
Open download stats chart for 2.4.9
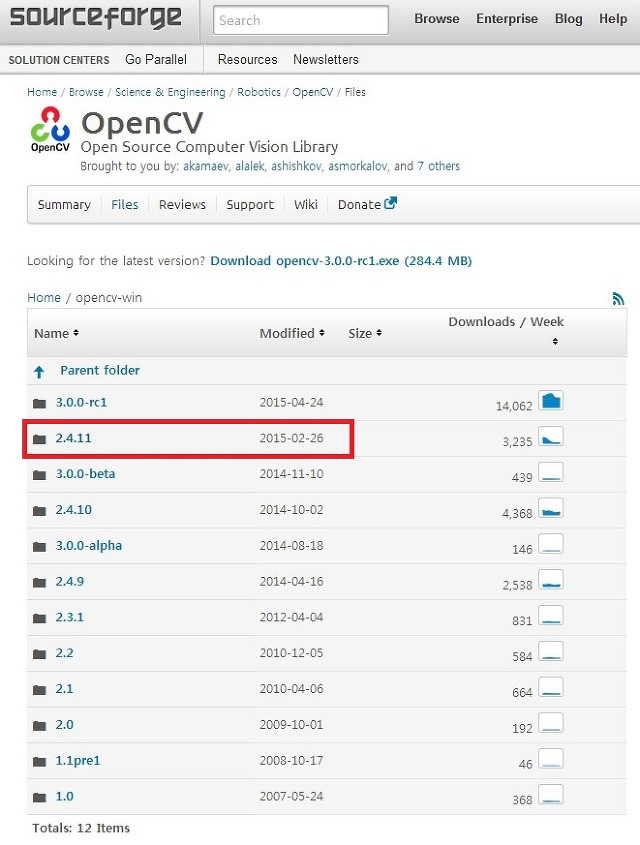point(551,580)
